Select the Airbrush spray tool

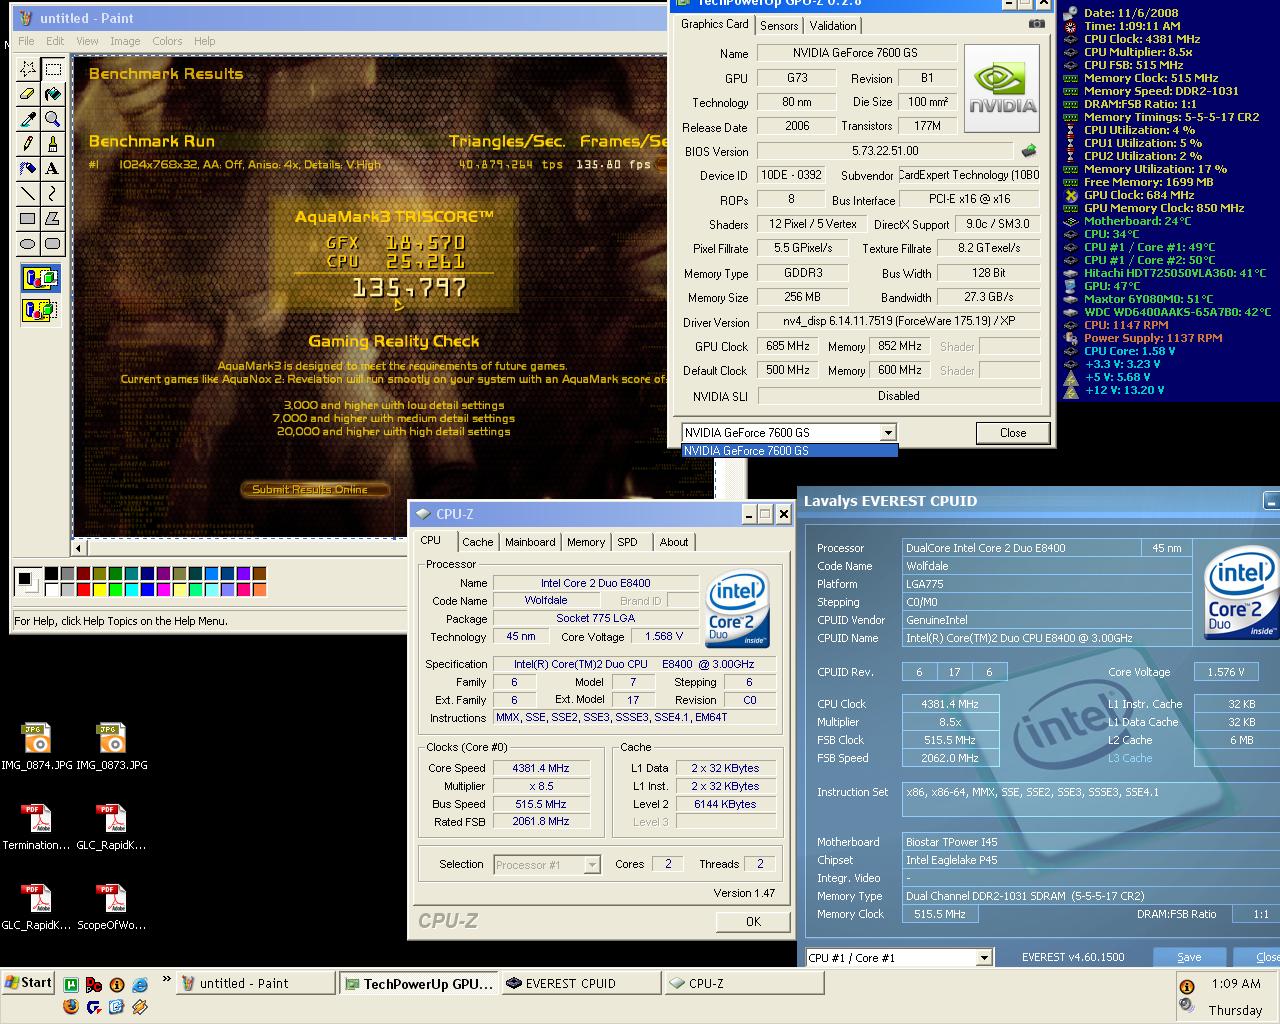point(28,169)
